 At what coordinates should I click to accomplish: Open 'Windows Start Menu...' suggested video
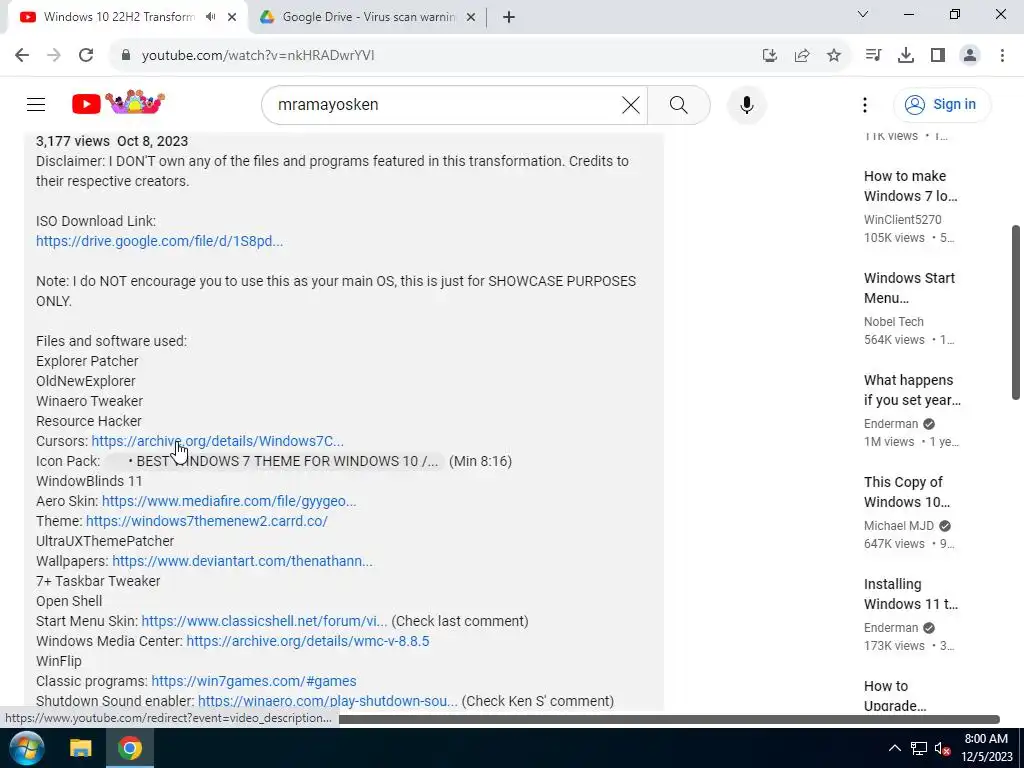[x=909, y=288]
